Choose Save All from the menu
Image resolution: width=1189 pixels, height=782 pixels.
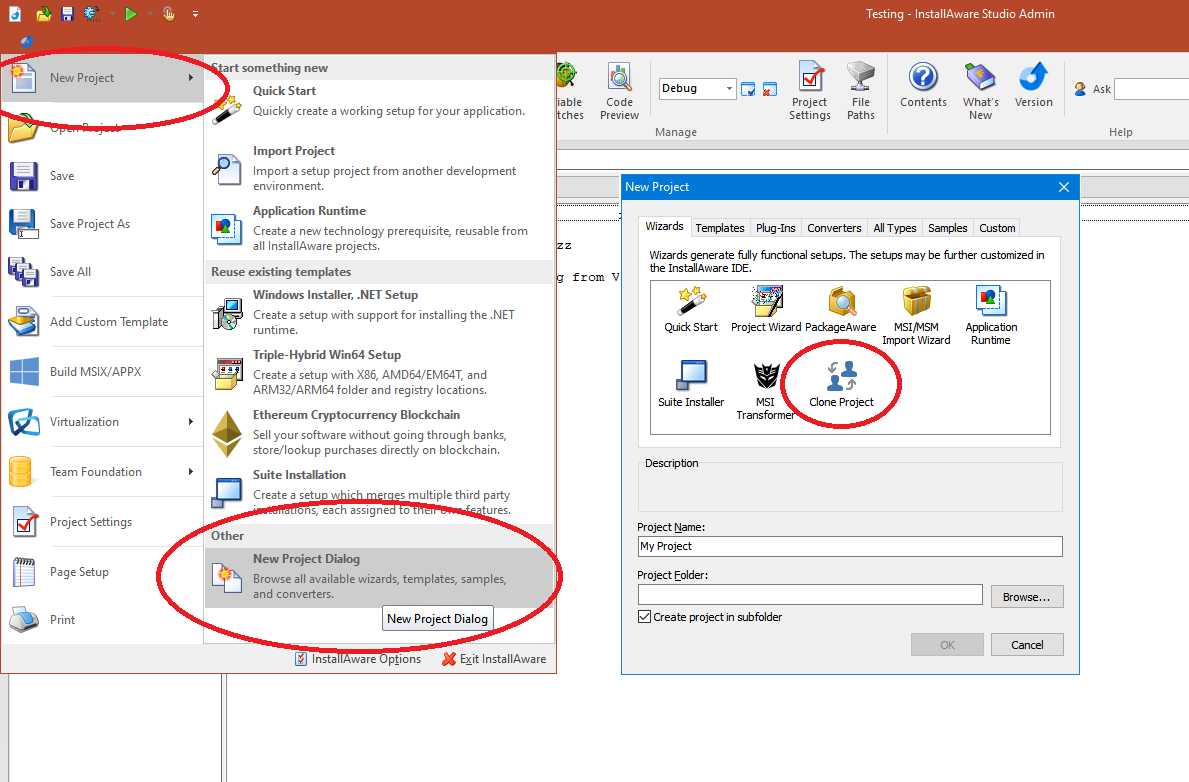[102, 272]
